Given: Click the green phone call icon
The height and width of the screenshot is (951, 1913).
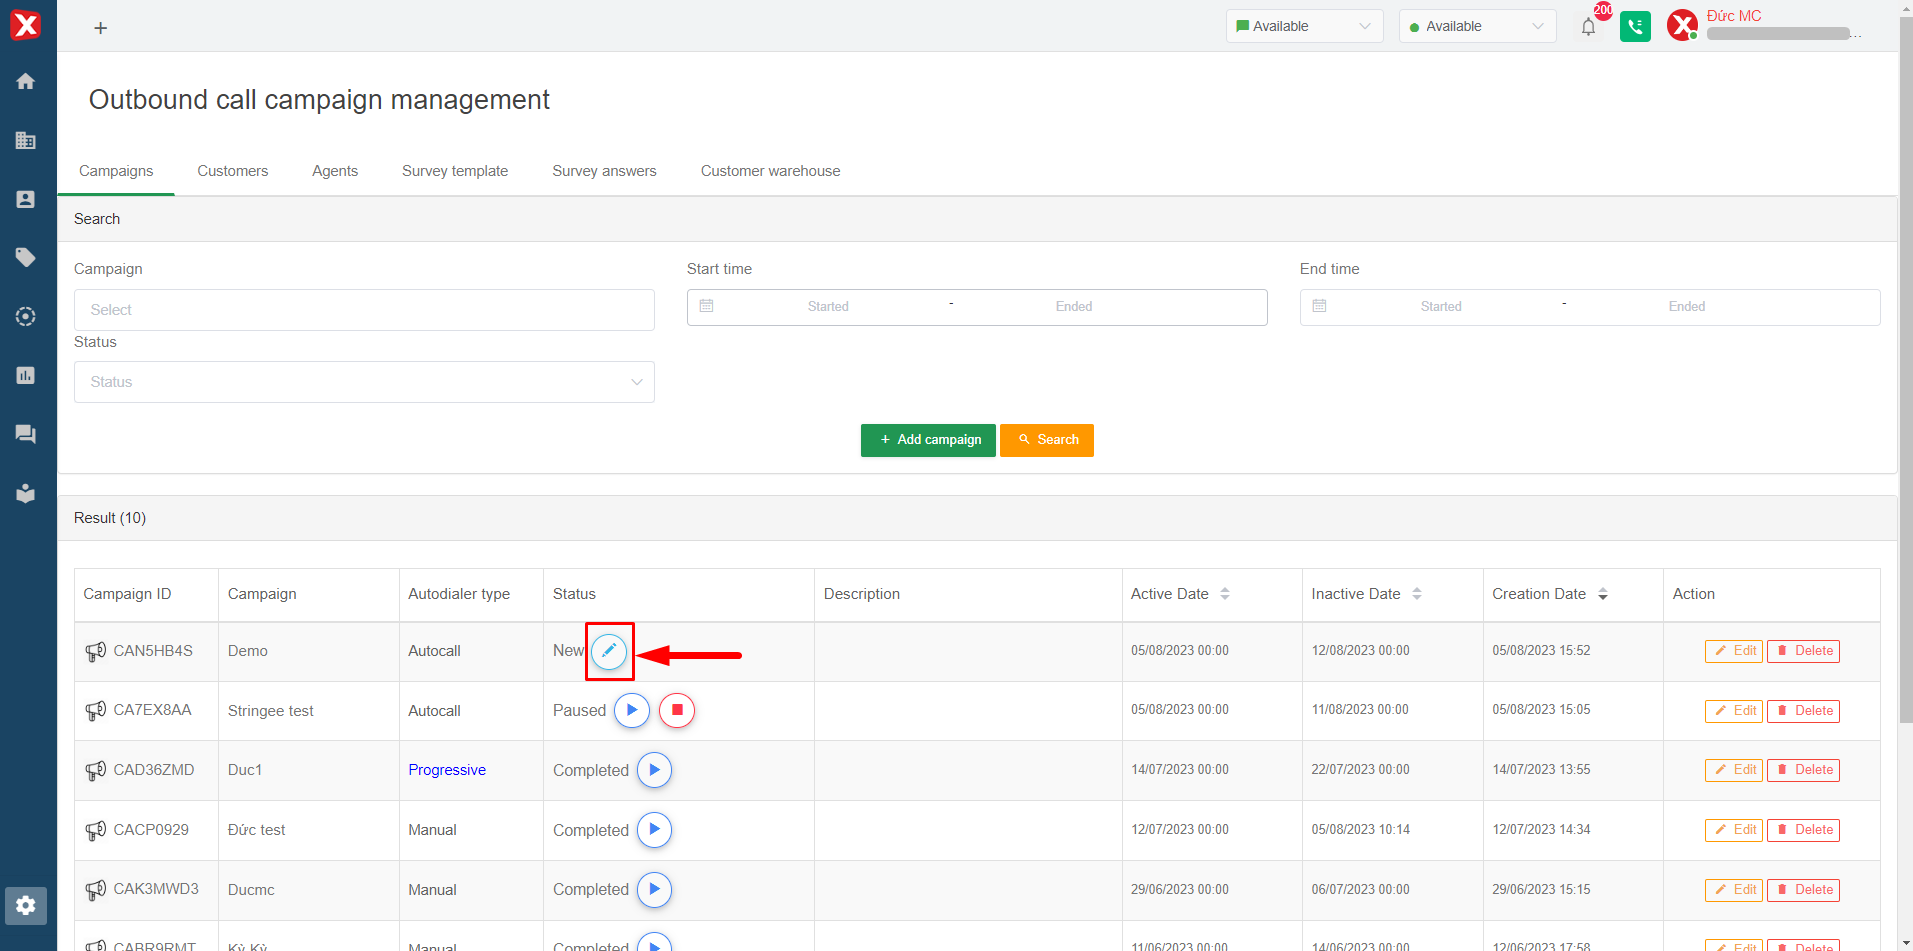Looking at the screenshot, I should (x=1635, y=27).
